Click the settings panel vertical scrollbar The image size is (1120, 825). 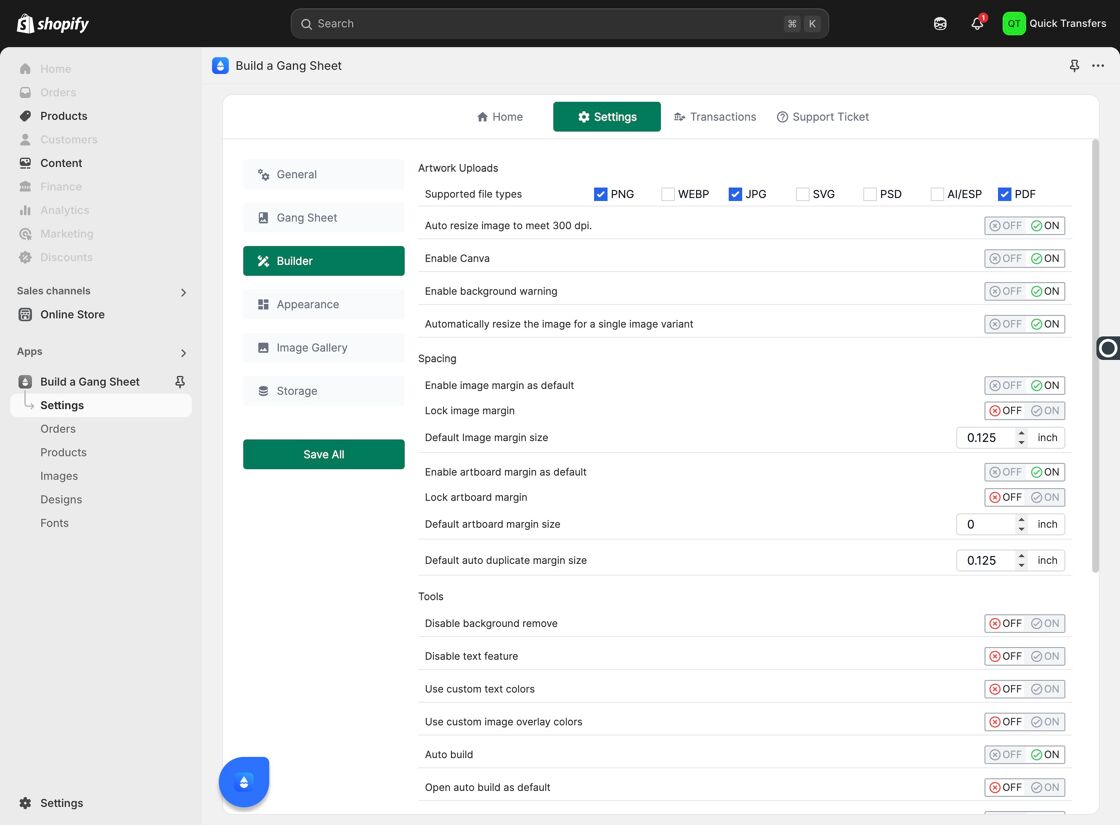tap(1095, 356)
